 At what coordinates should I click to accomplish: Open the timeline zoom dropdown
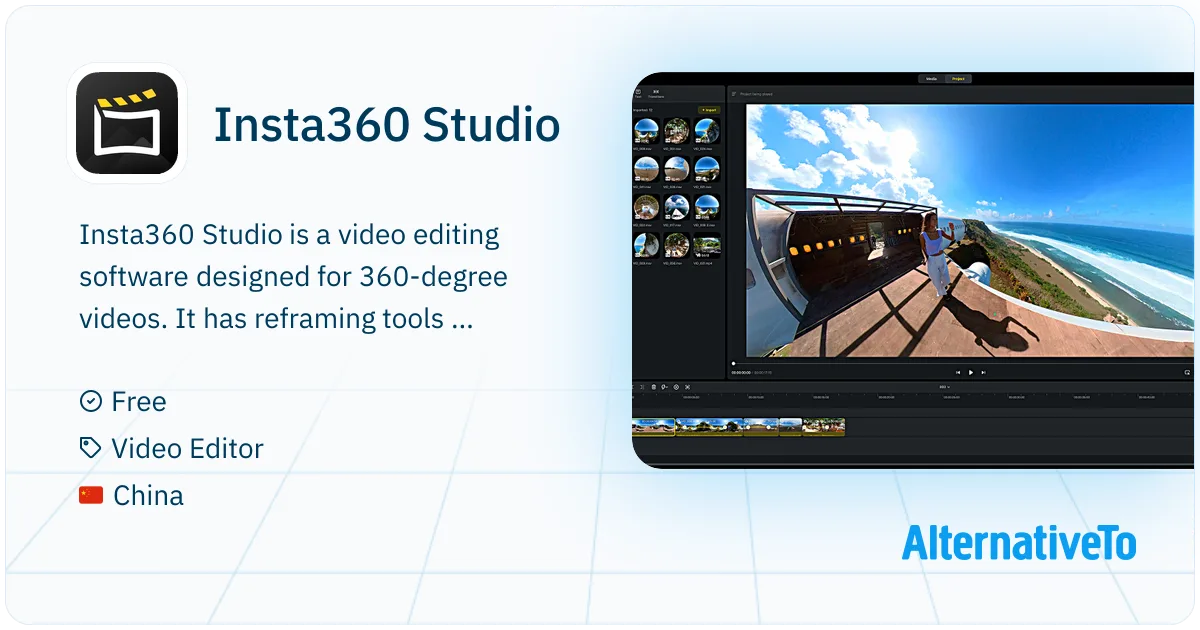click(x=944, y=386)
